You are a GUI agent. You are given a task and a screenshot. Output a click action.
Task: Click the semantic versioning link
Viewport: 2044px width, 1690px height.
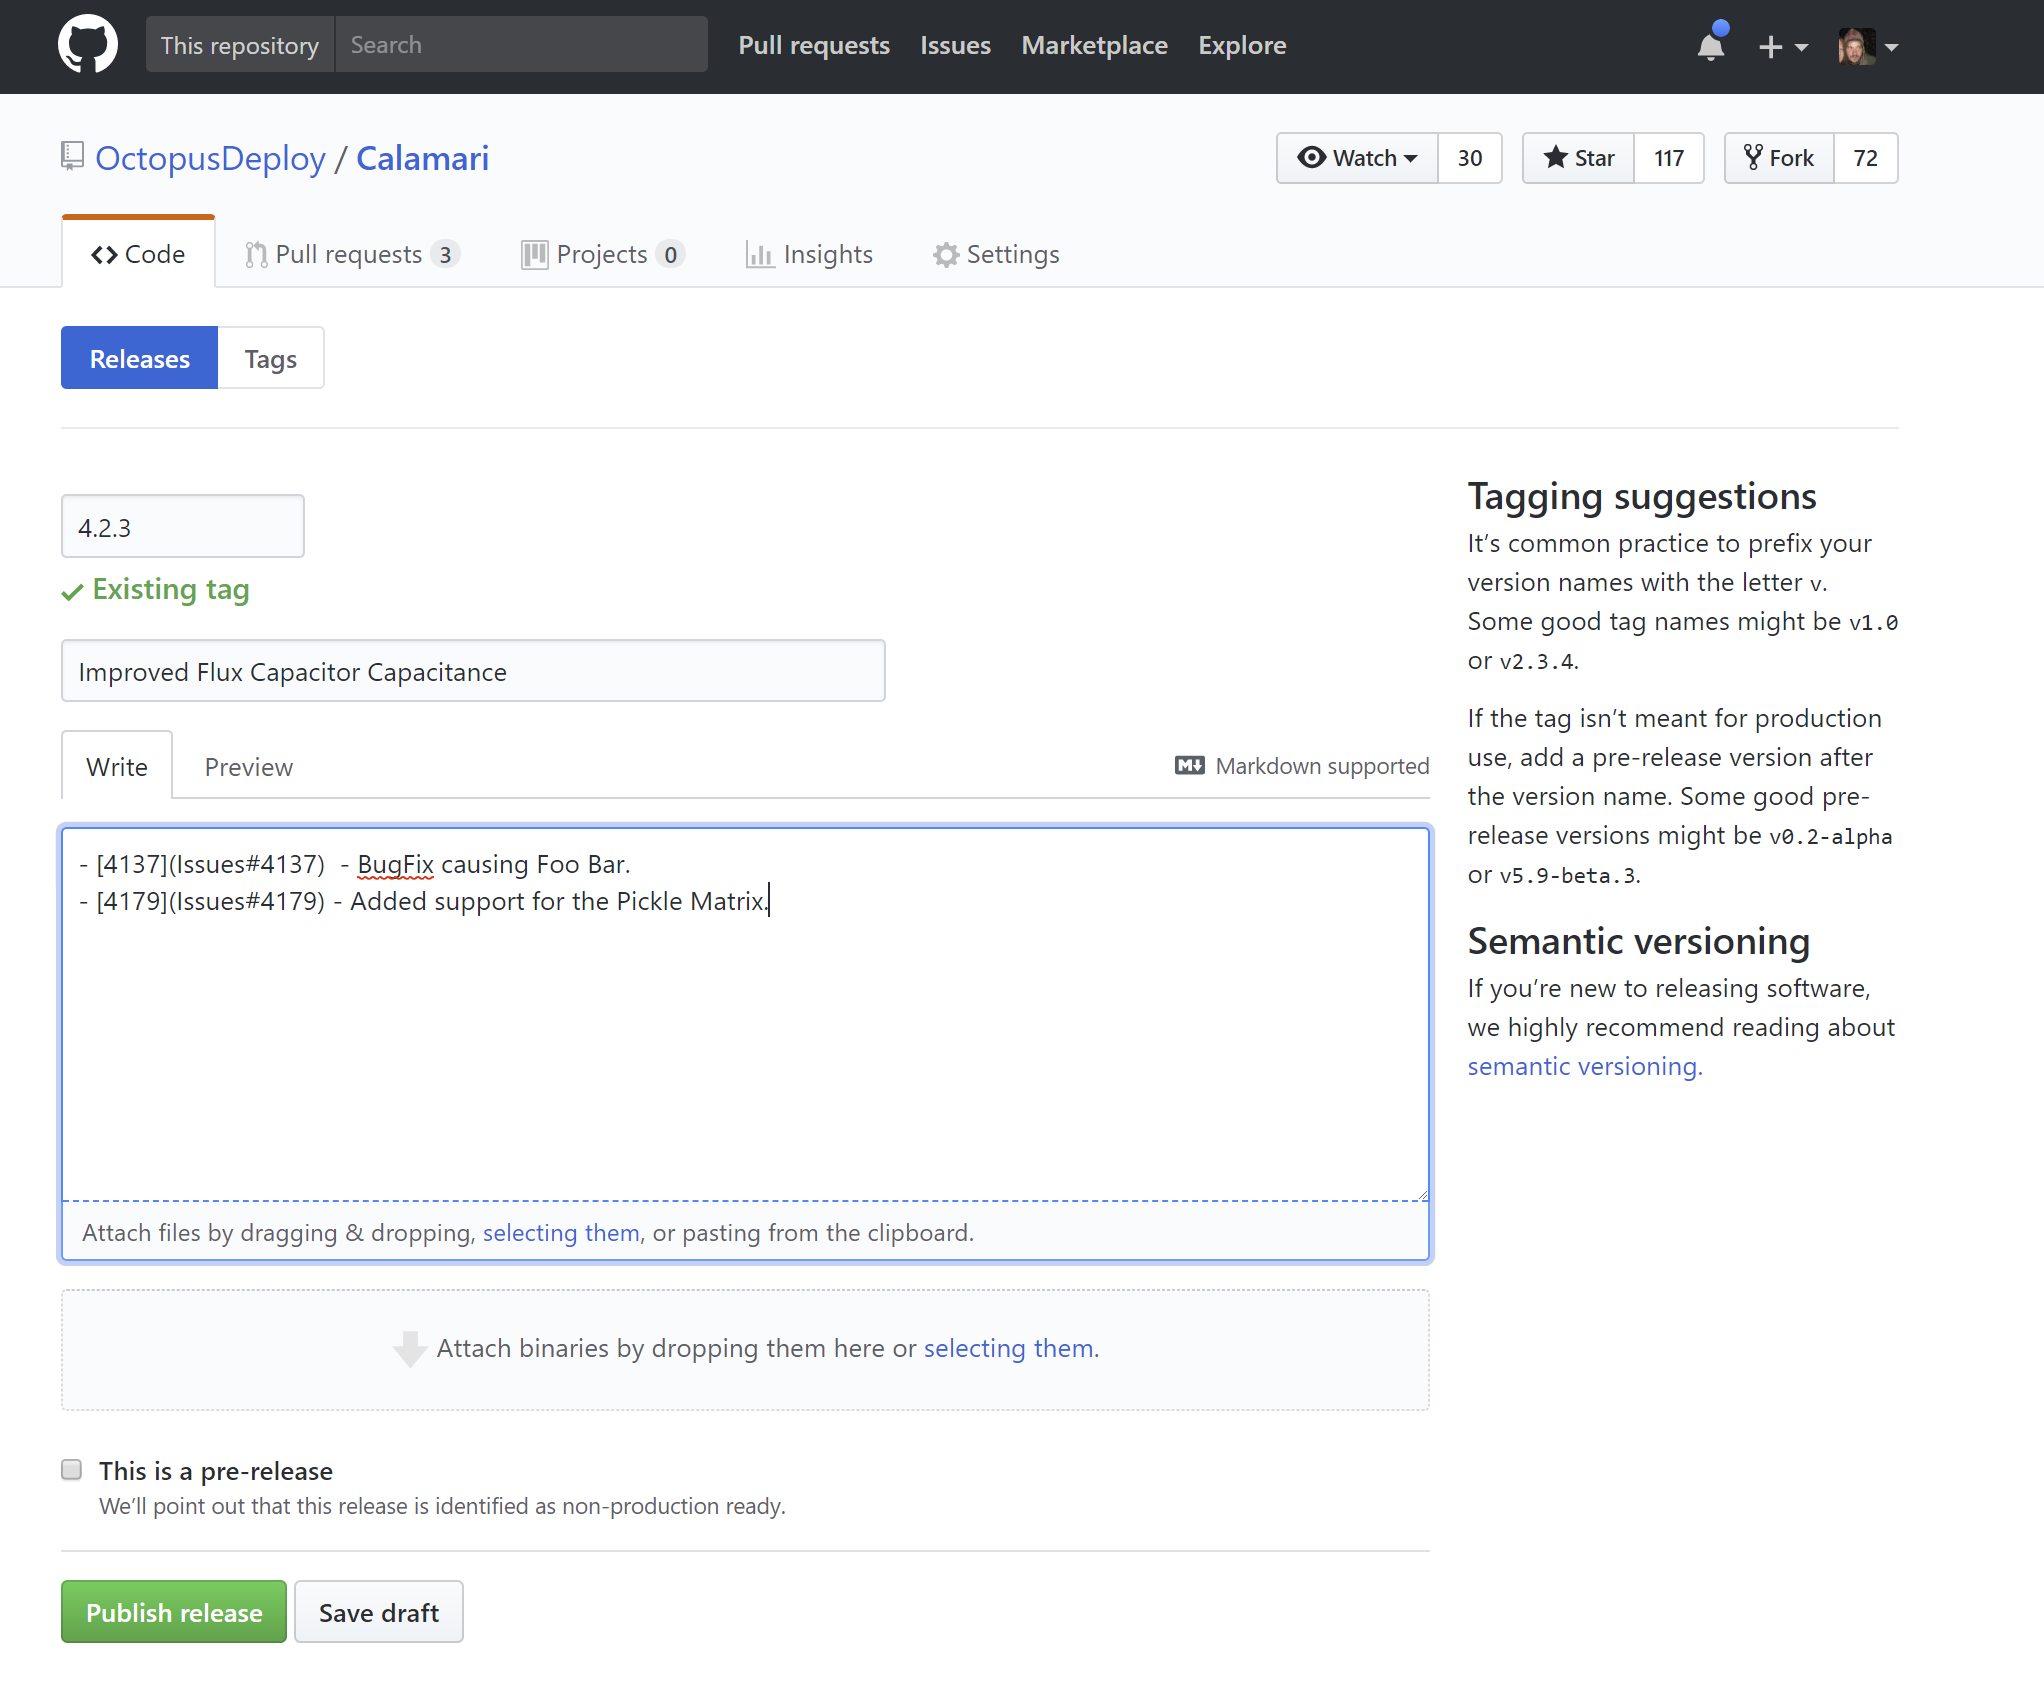(1581, 1065)
